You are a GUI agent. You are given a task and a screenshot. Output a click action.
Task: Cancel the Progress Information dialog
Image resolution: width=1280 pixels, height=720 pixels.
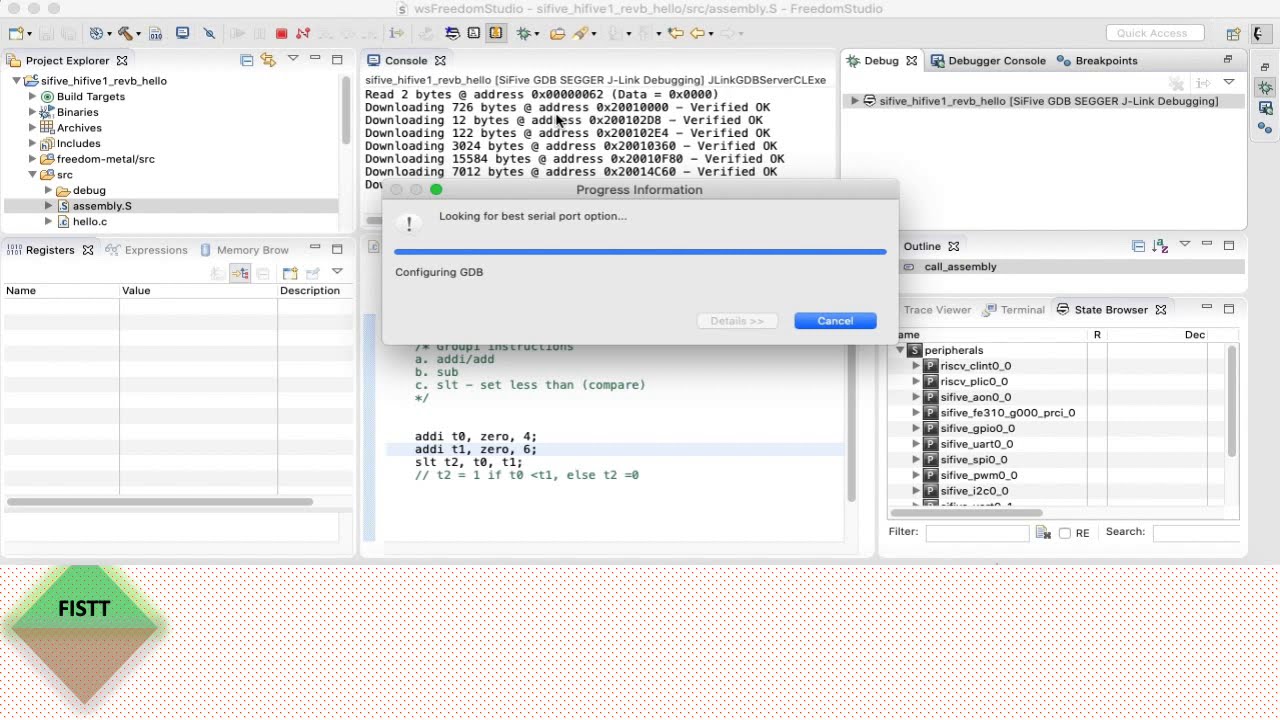[835, 321]
